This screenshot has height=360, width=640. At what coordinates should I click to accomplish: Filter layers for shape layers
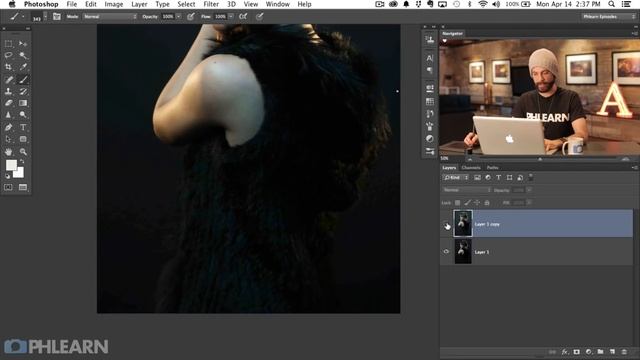tap(509, 178)
